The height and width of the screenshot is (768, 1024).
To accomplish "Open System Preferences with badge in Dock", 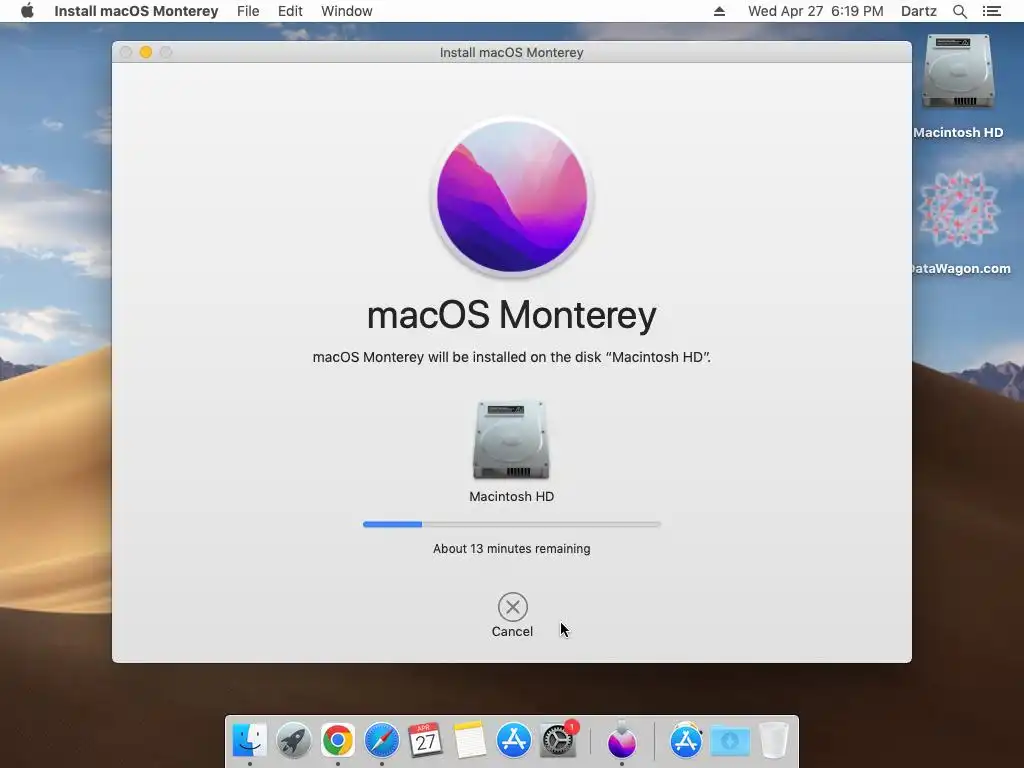I will coord(558,741).
